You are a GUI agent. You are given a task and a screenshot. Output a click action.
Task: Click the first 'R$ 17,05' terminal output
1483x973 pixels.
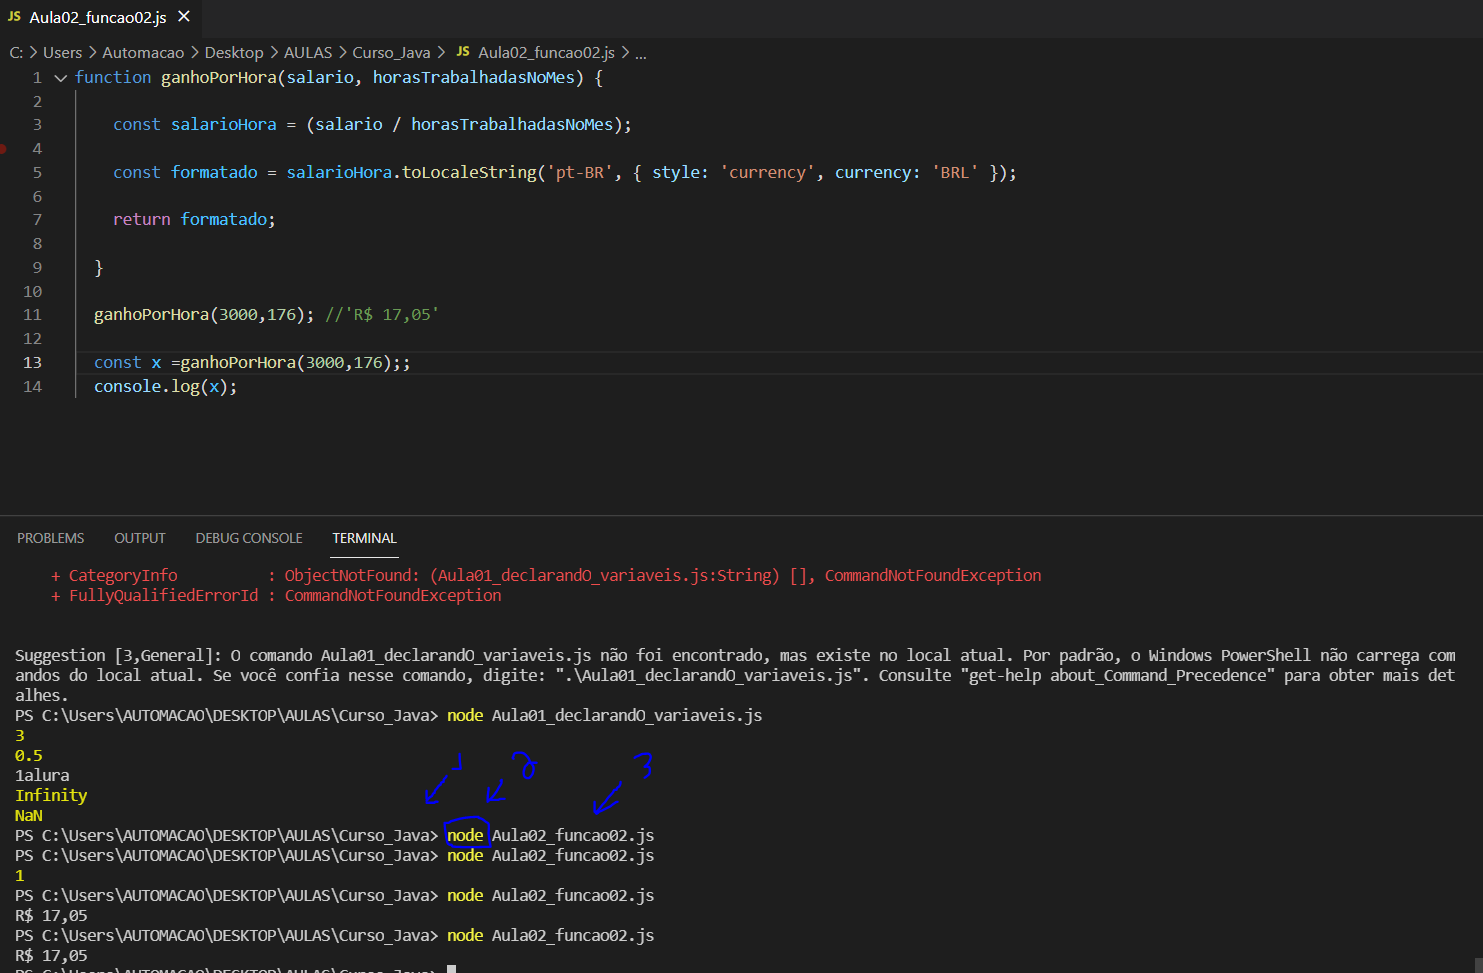51,916
